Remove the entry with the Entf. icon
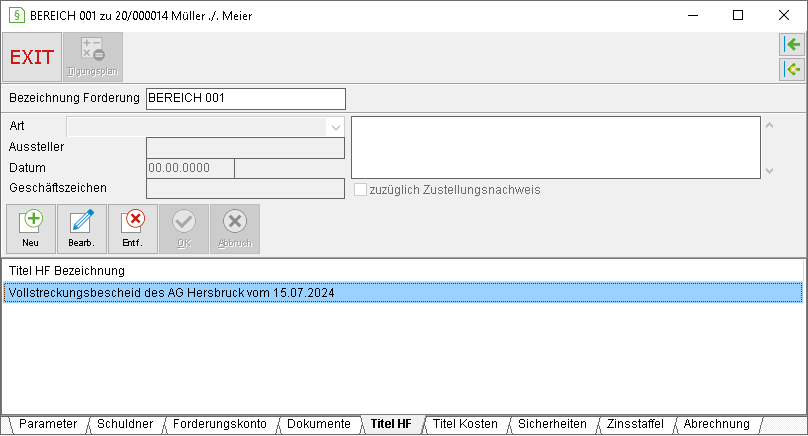 coord(132,229)
